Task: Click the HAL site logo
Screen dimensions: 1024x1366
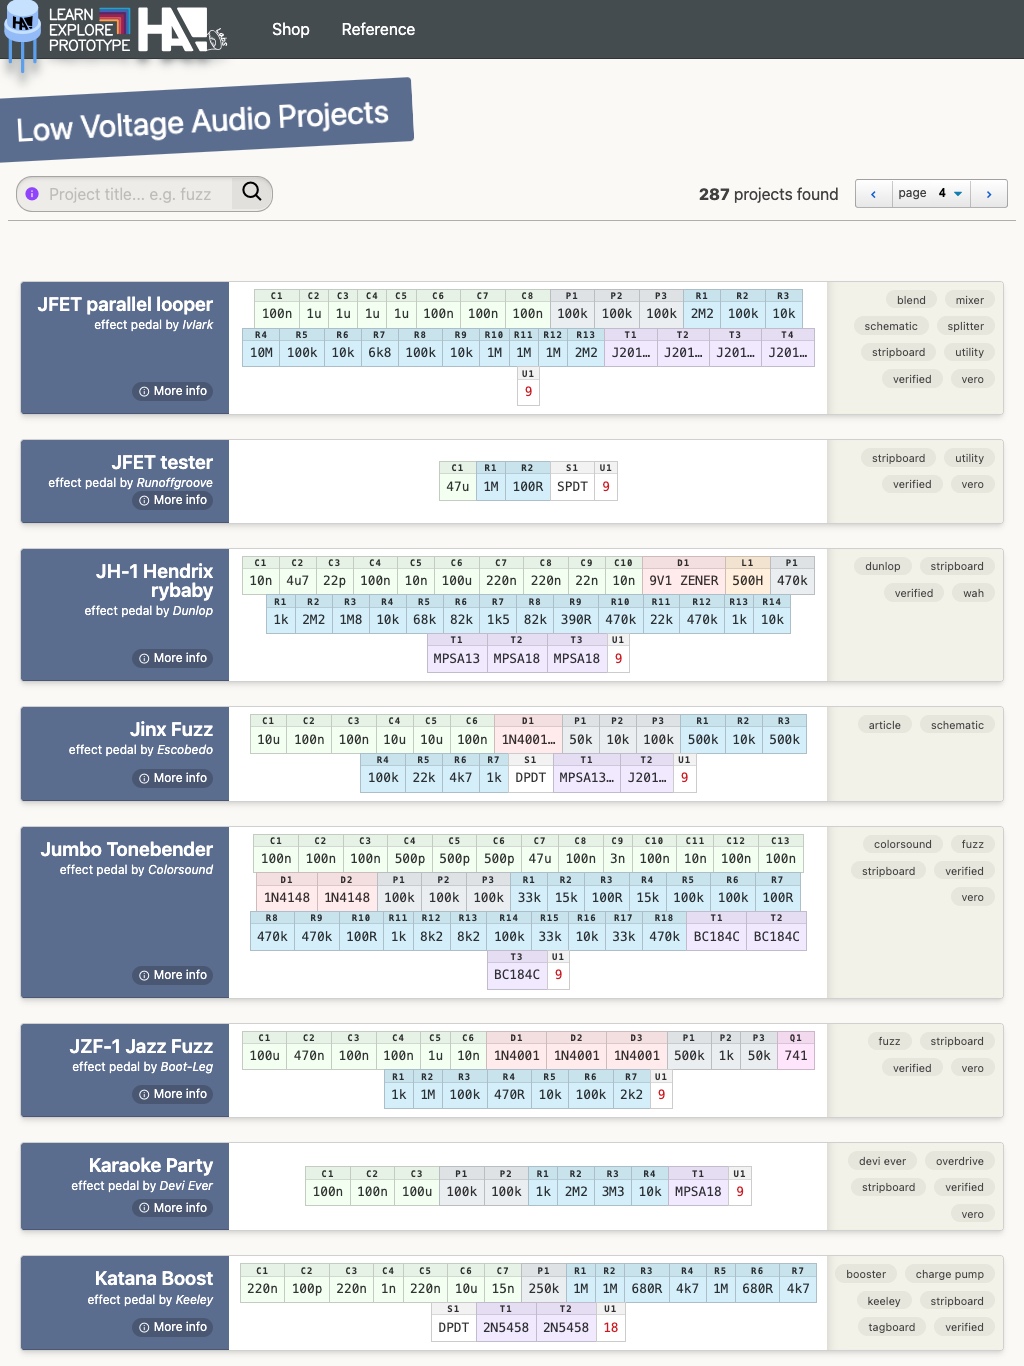Action: (180, 30)
